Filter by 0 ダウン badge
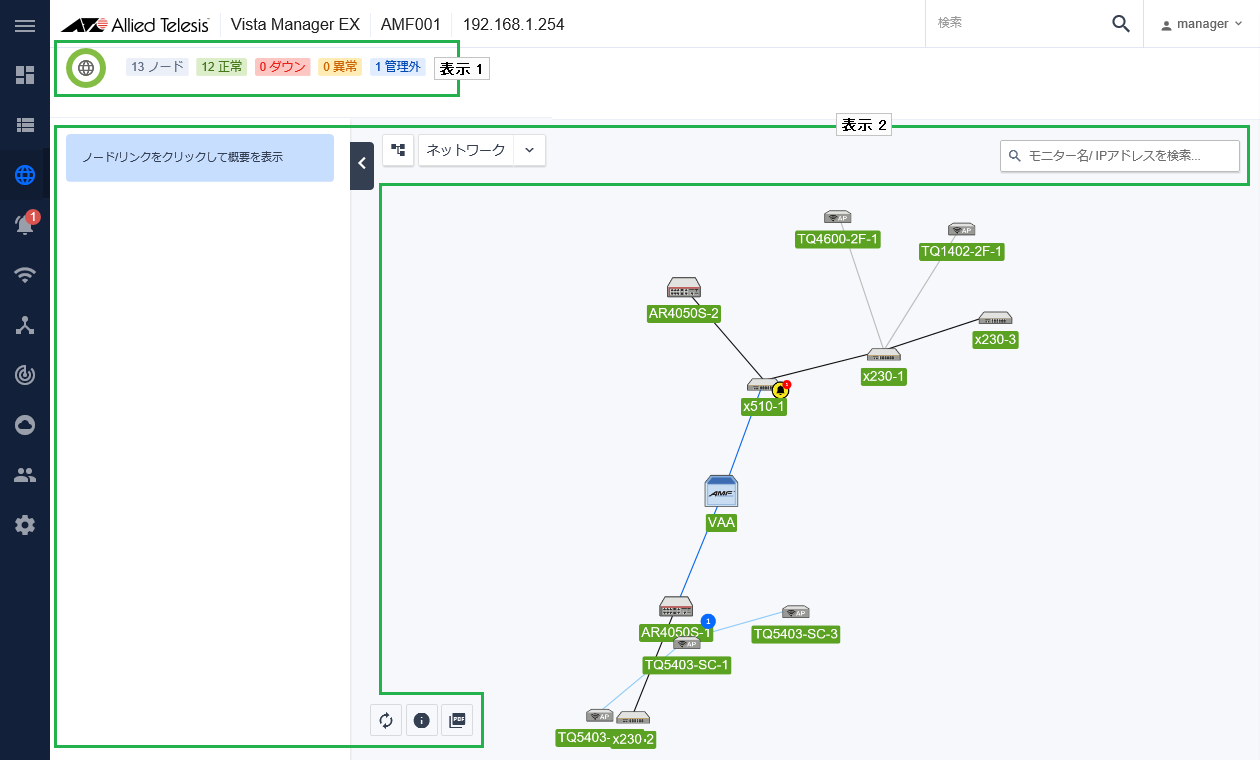This screenshot has height=760, width=1260. (x=283, y=67)
